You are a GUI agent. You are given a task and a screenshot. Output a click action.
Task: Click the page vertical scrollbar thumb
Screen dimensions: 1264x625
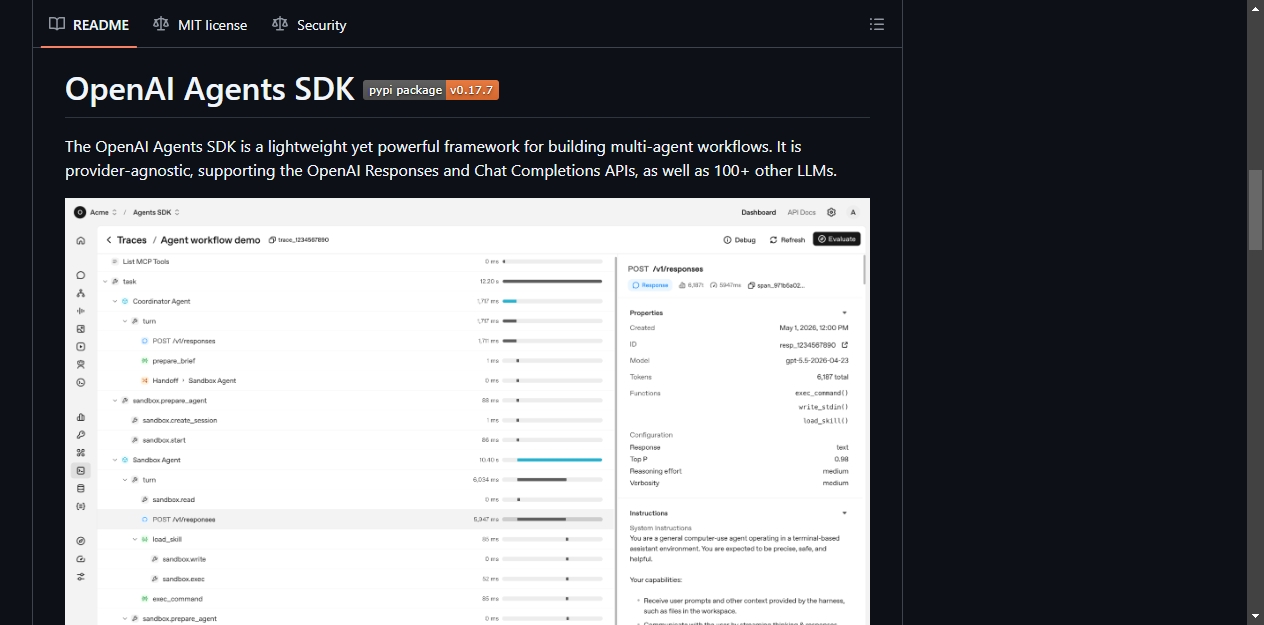click(1255, 210)
